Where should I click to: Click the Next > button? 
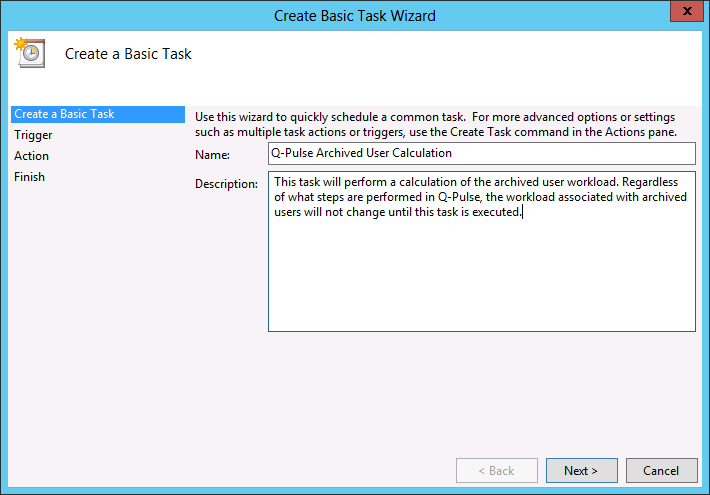click(581, 471)
